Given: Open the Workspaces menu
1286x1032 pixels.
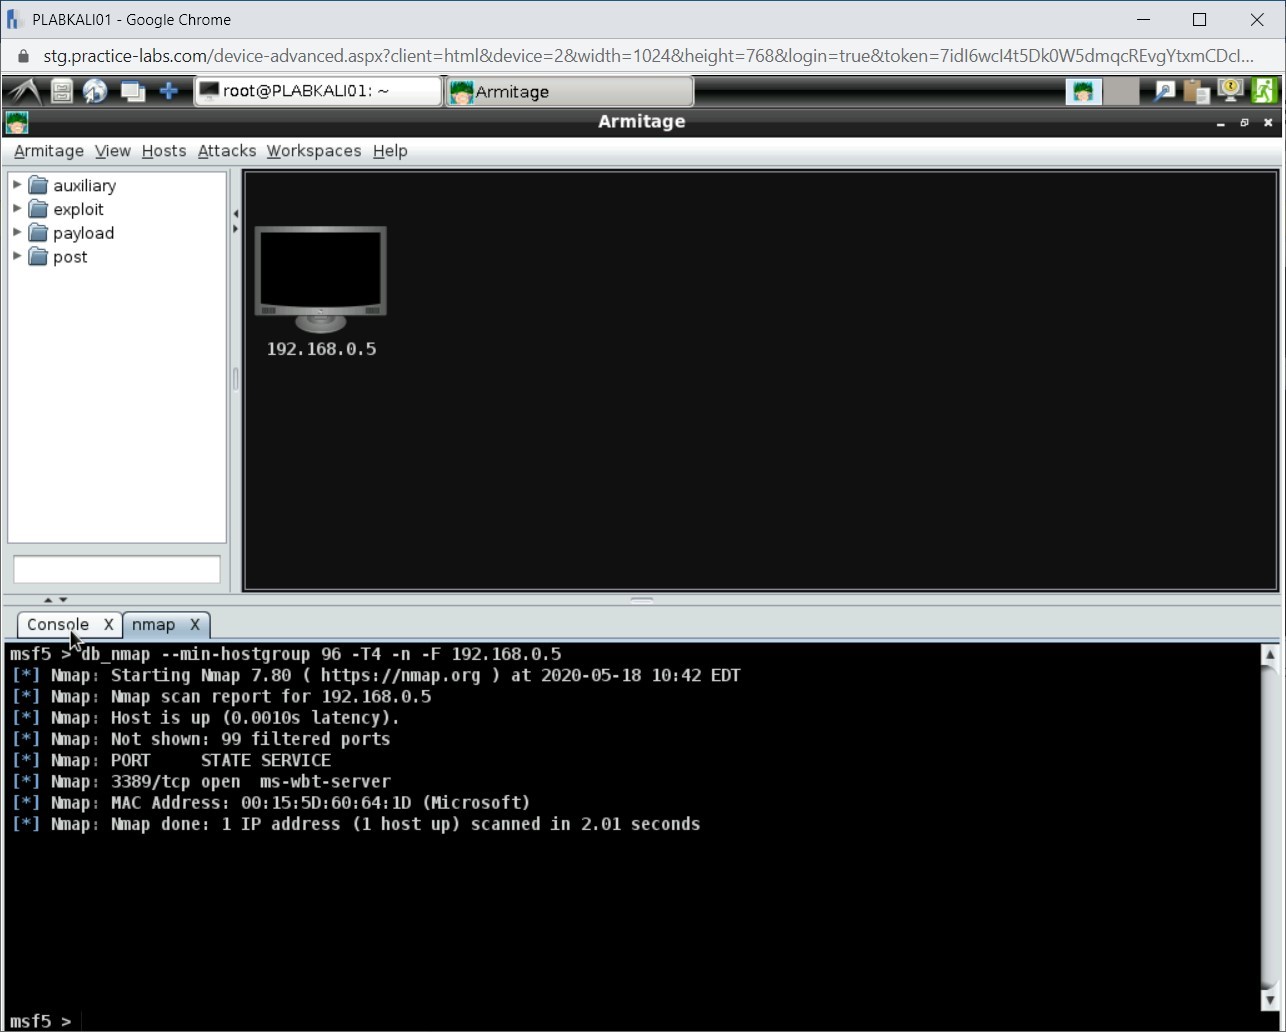Looking at the screenshot, I should coord(313,151).
